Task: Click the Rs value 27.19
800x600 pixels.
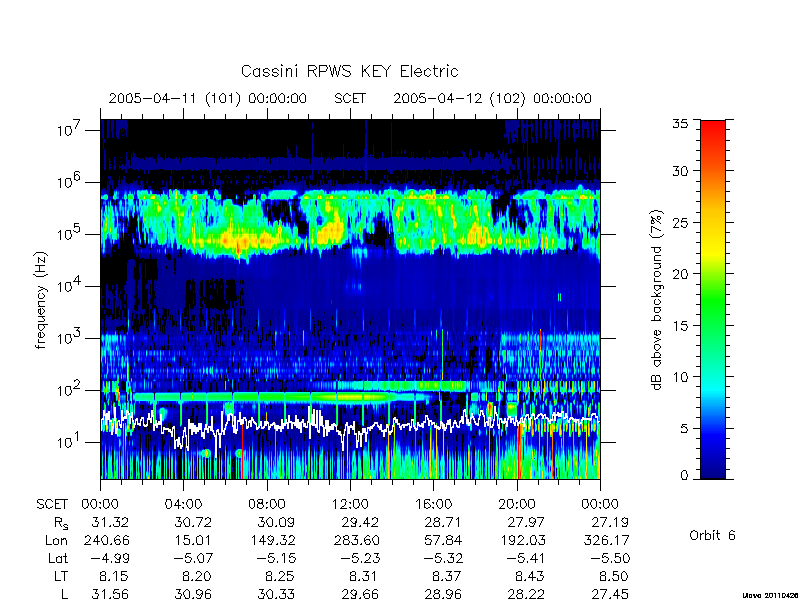Action: pos(610,522)
